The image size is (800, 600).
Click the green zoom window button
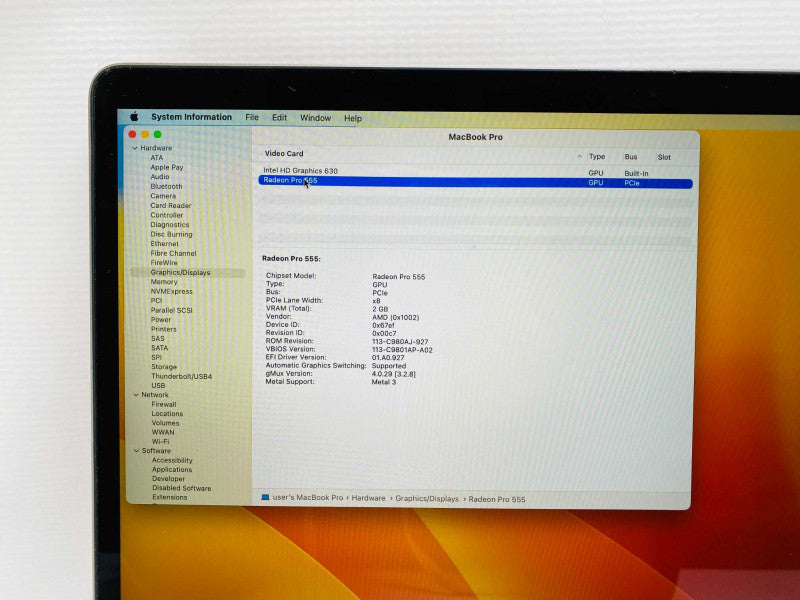(158, 134)
